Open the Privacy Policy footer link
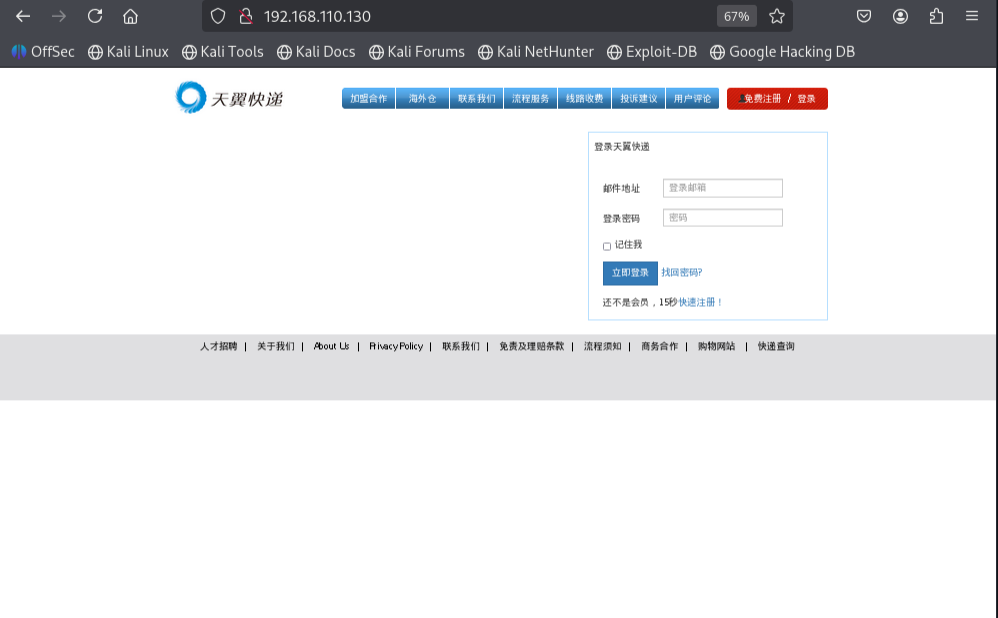This screenshot has width=998, height=618. tap(396, 346)
